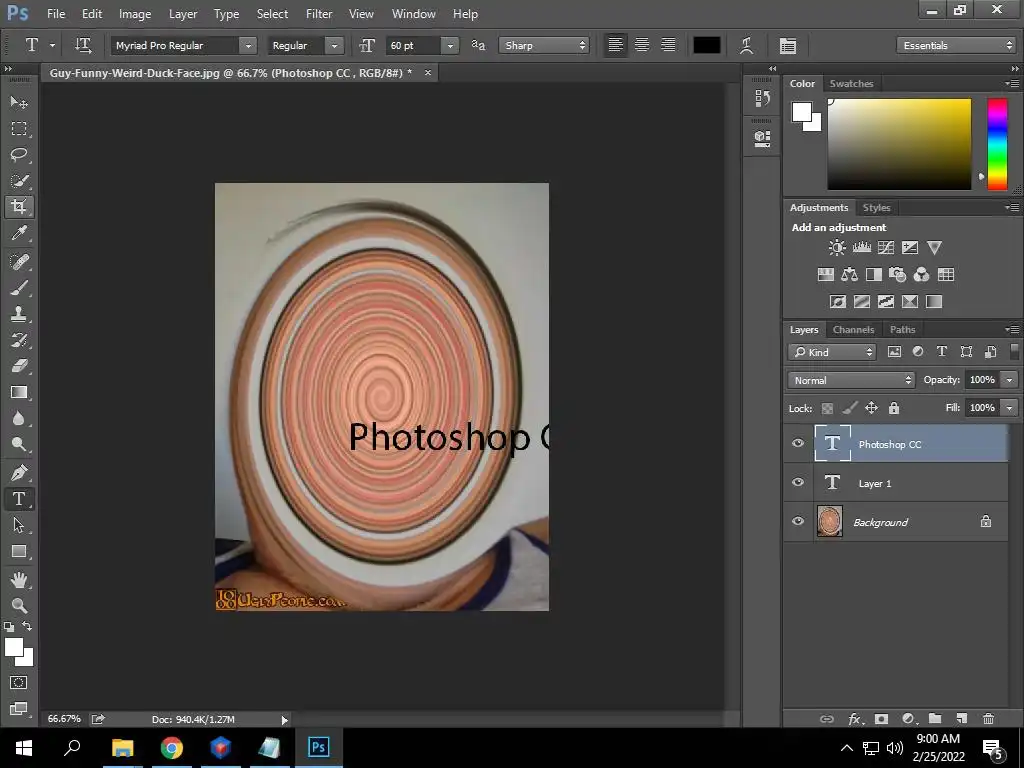Open the anti-aliasing Sharp dropdown
This screenshot has height=768, width=1024.
point(544,45)
